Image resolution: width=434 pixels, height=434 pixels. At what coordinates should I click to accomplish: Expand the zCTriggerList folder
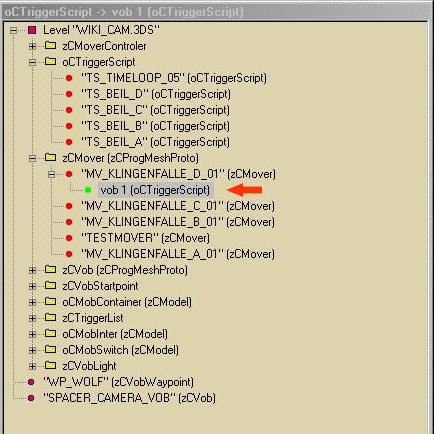click(32, 318)
